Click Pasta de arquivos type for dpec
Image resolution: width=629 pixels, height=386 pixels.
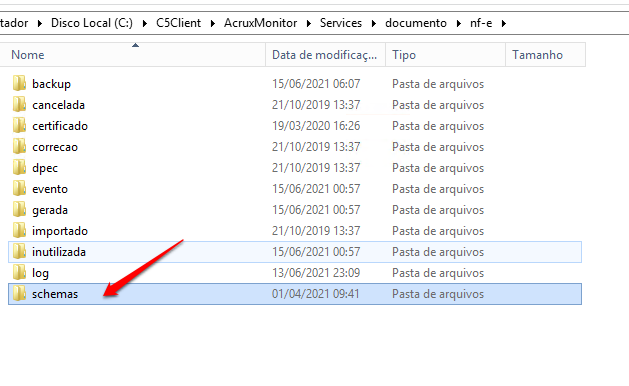click(438, 168)
